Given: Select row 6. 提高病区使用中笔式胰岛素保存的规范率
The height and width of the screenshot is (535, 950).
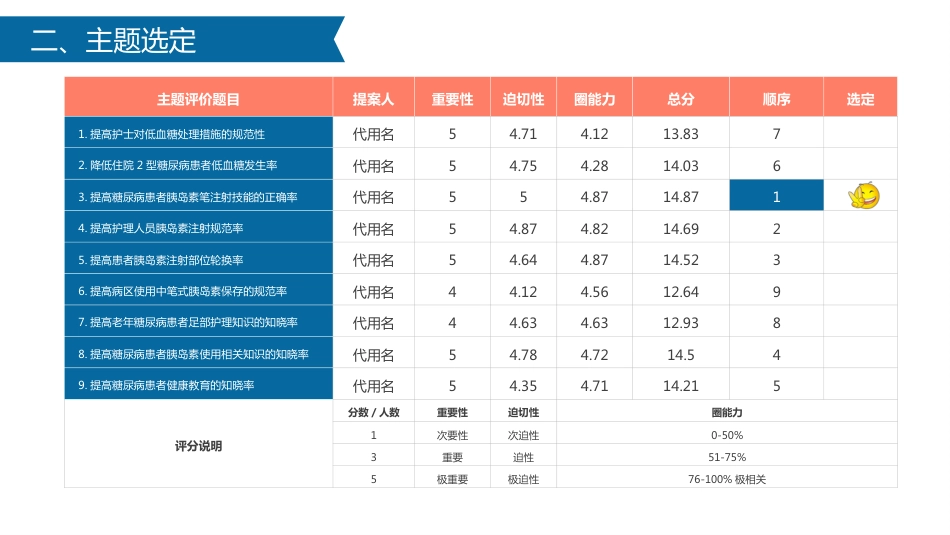Looking at the screenshot, I should [x=199, y=291].
